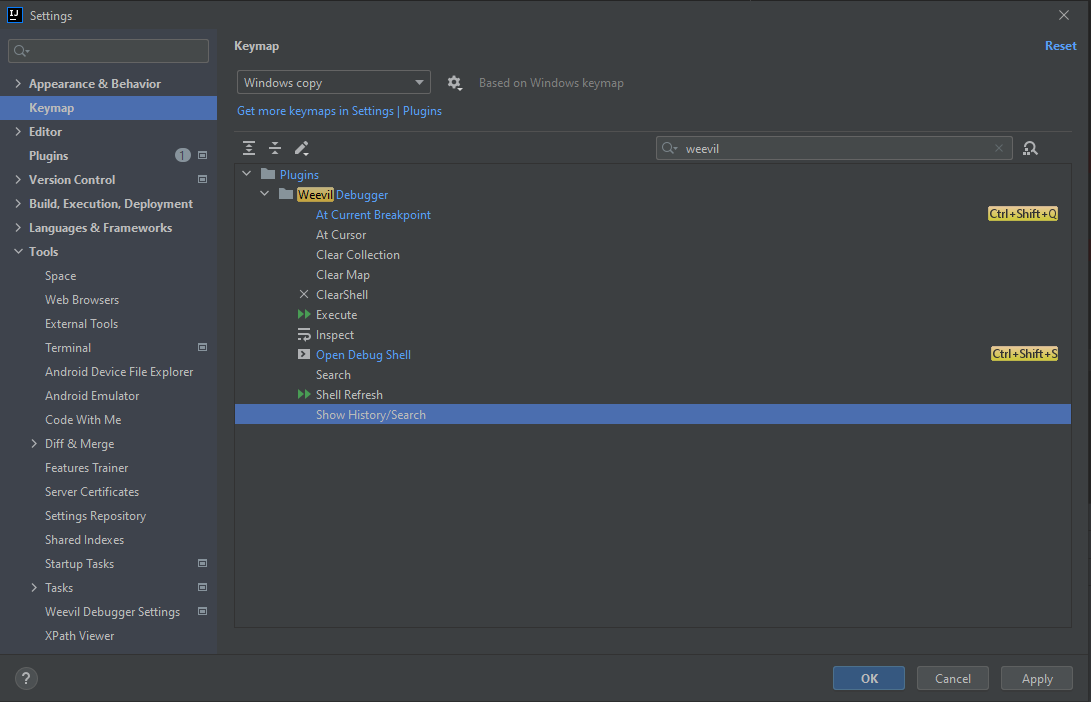Collapse the Plugins keymap tree node
Screen dimensions: 1091x702
pyautogui.click(x=247, y=174)
